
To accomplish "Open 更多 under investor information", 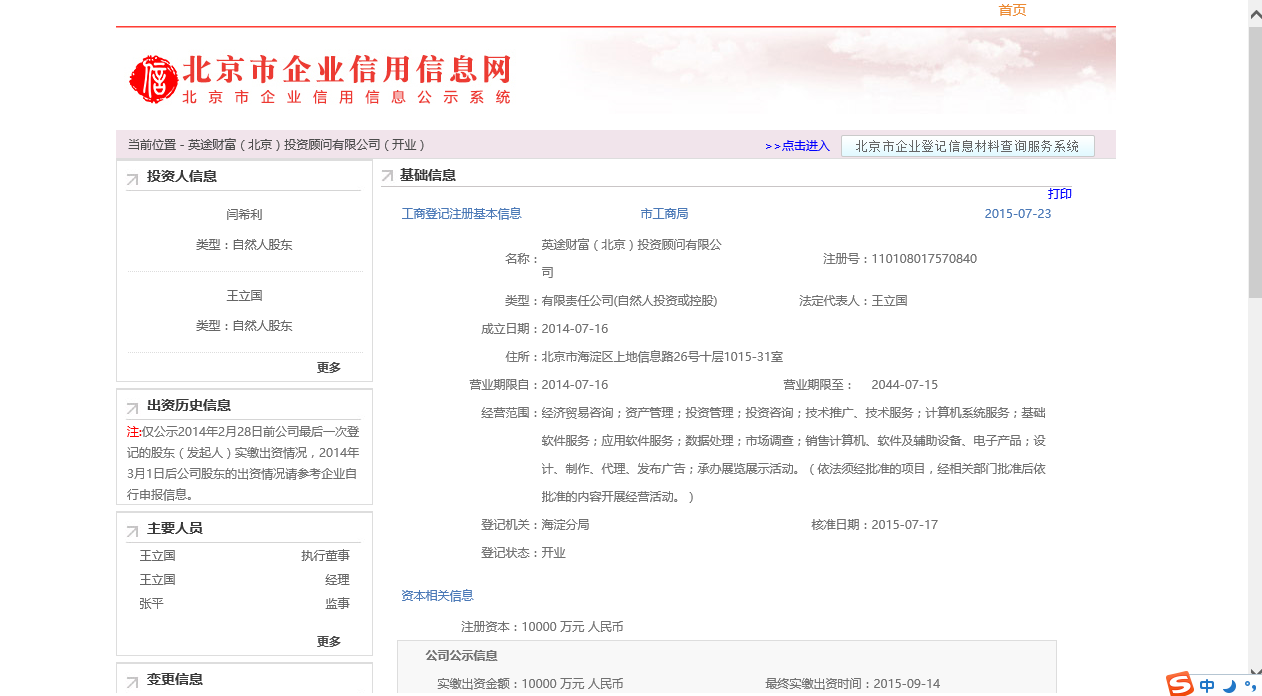I will point(329,368).
